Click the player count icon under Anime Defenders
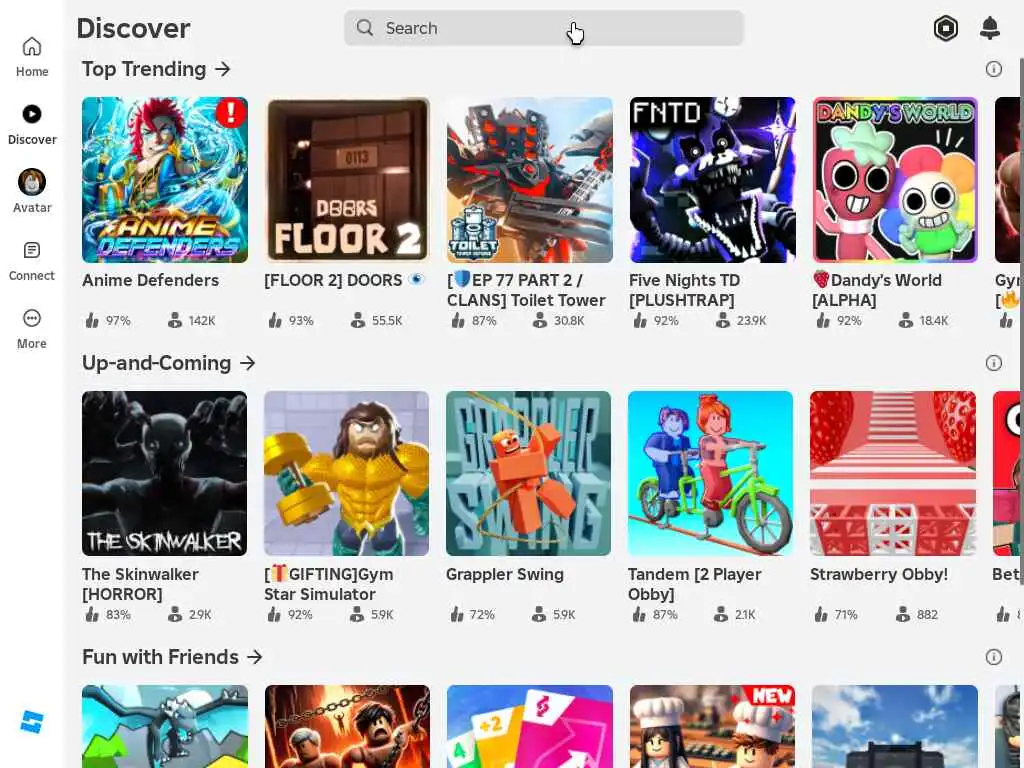This screenshot has height=768, width=1024. (175, 320)
